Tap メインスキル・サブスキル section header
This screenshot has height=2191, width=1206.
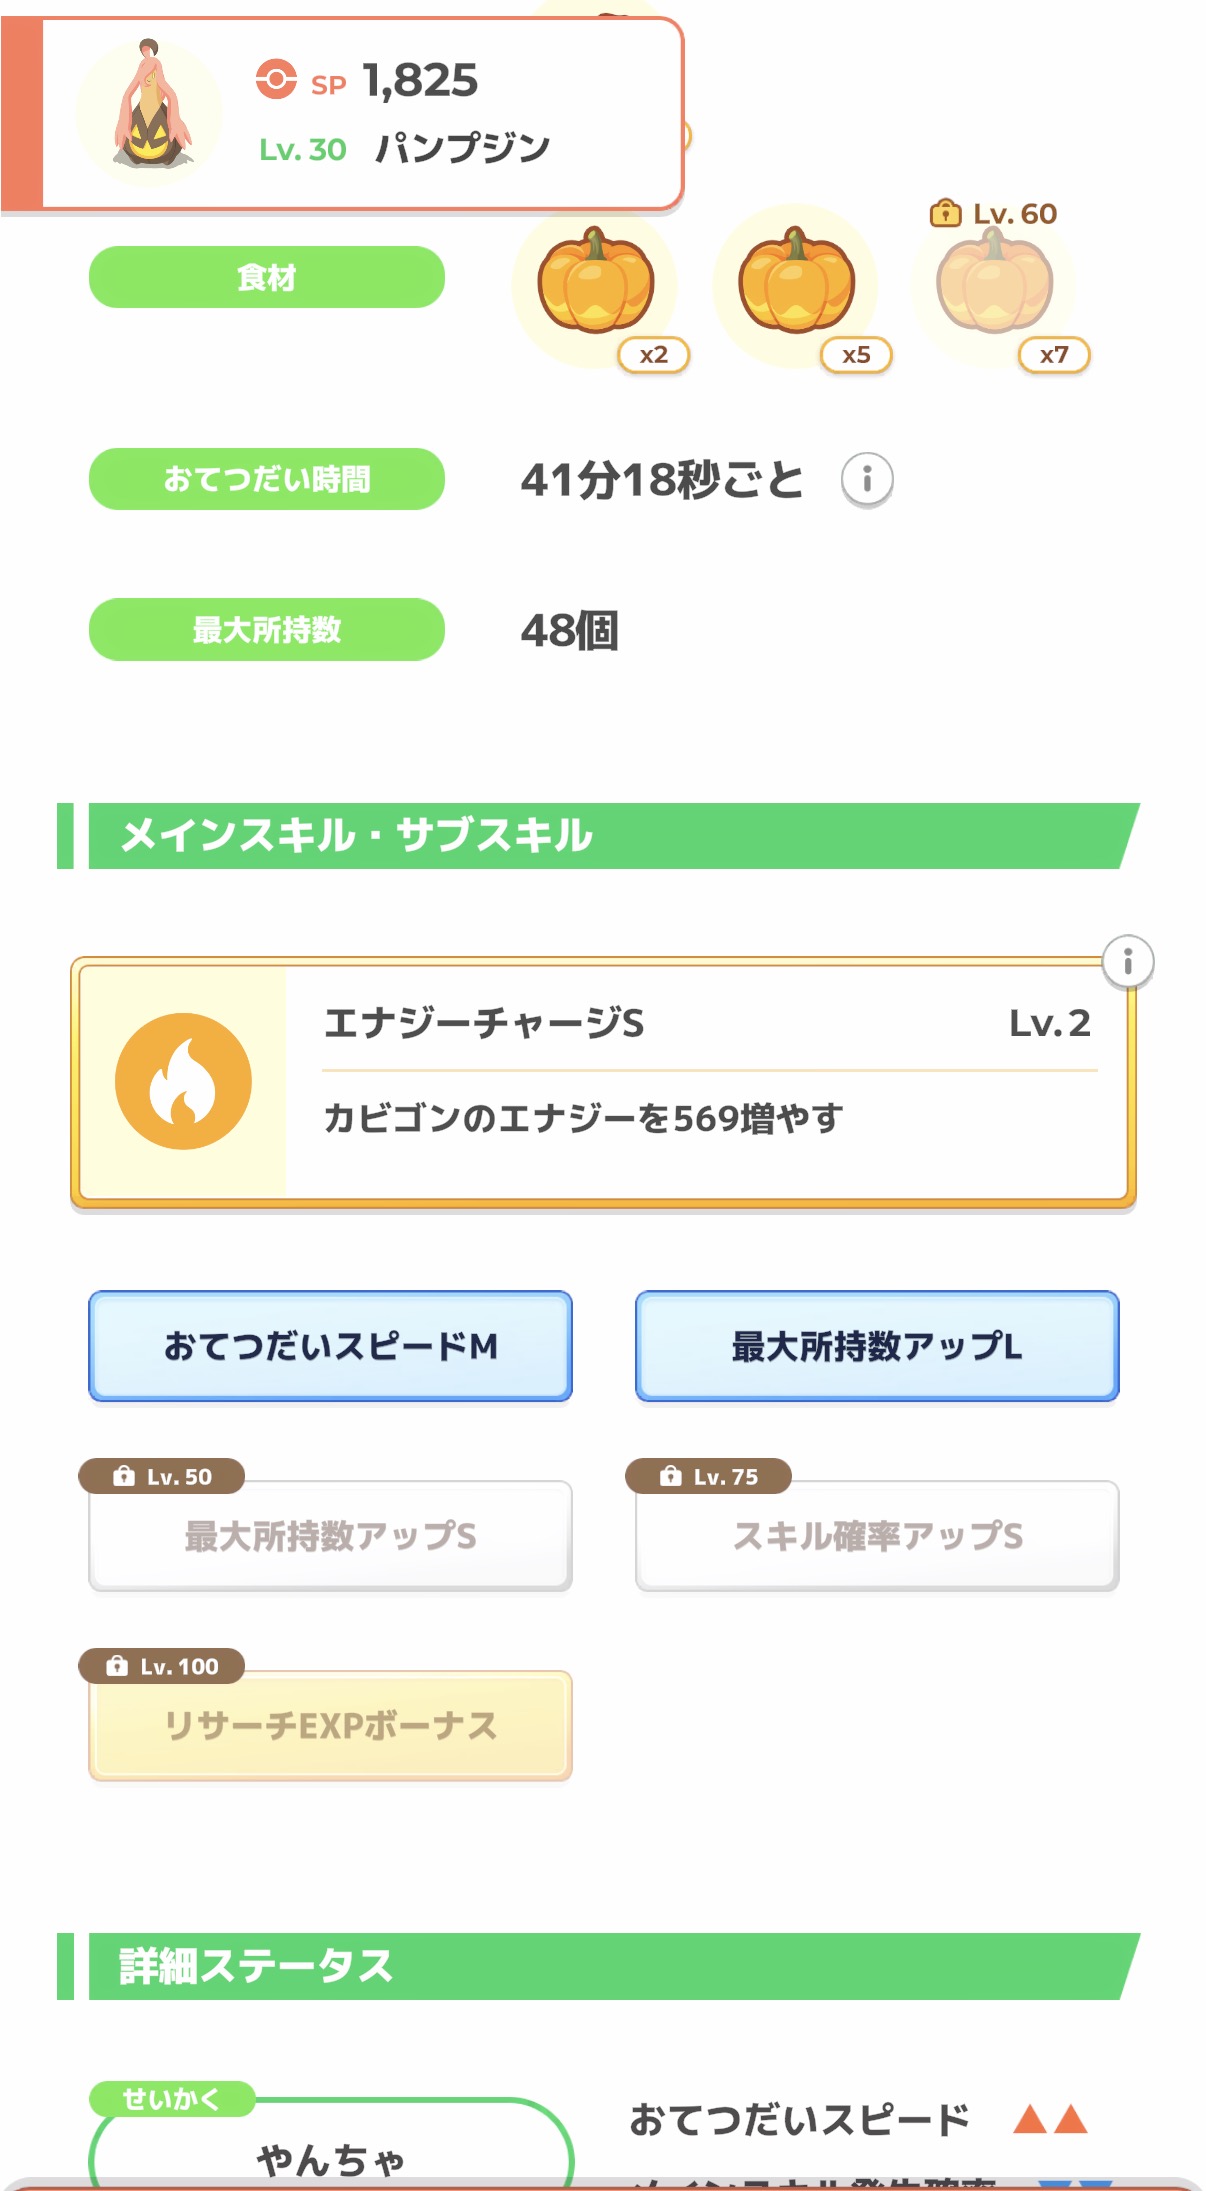tap(600, 836)
